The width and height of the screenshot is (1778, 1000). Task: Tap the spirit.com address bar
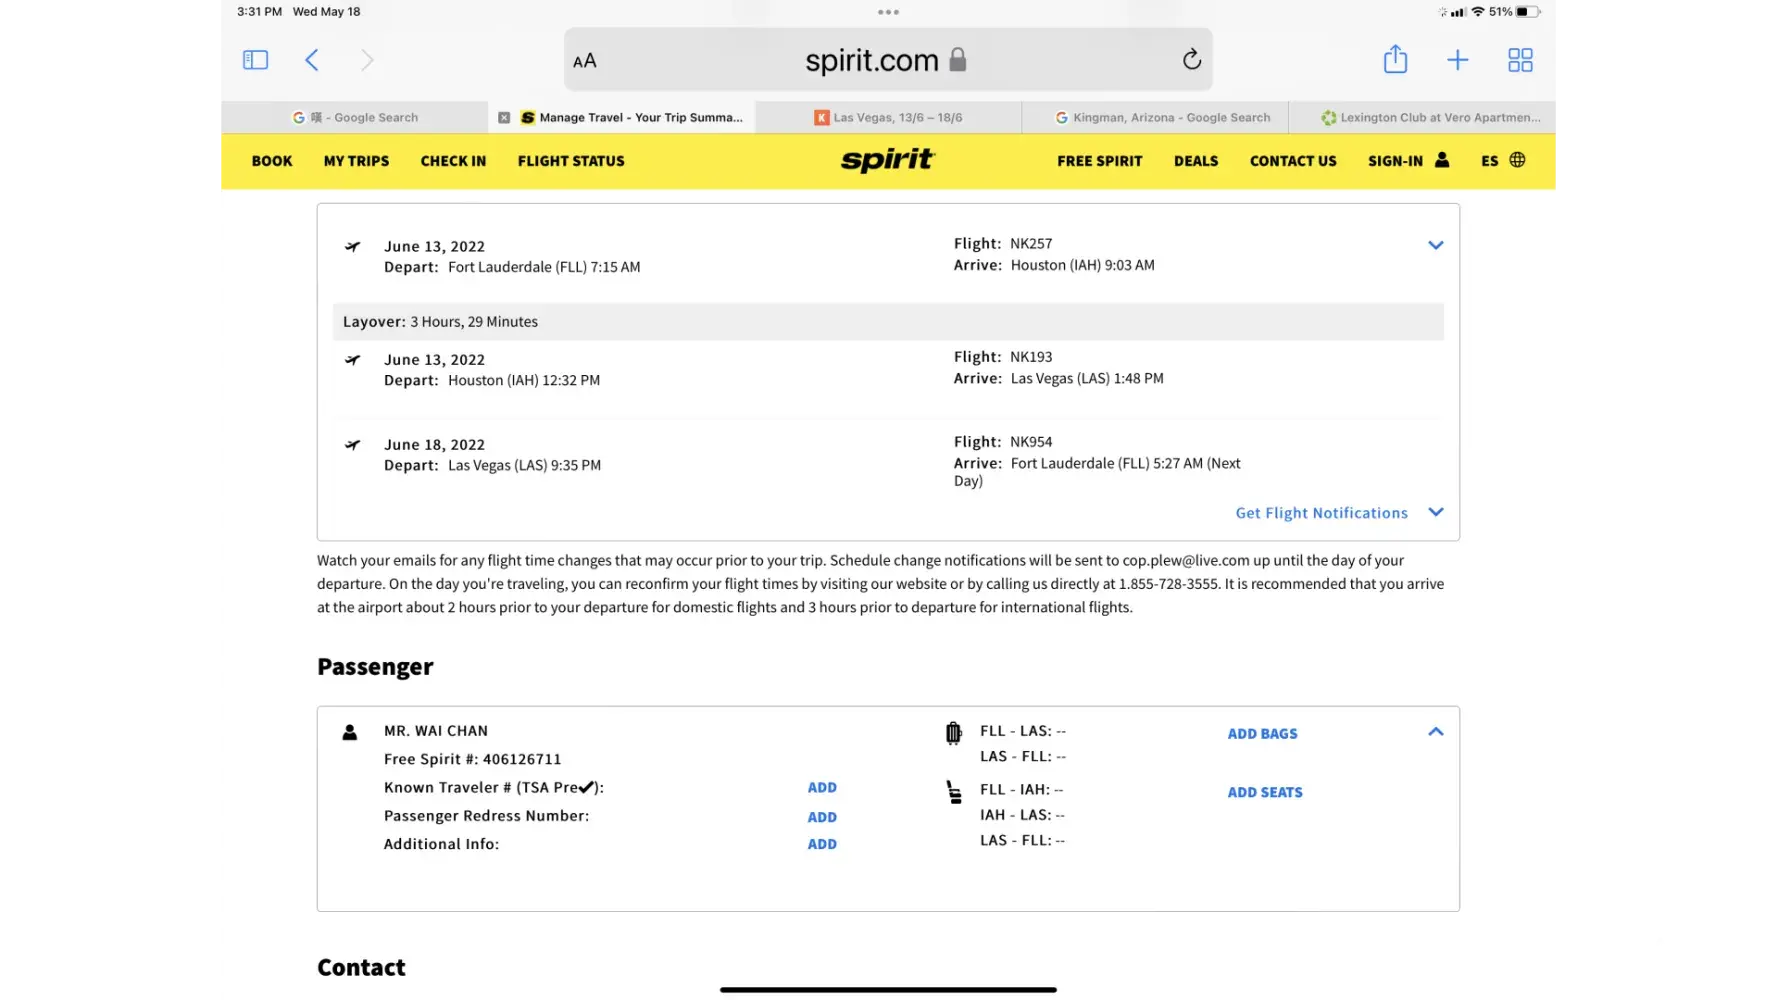[870, 61]
